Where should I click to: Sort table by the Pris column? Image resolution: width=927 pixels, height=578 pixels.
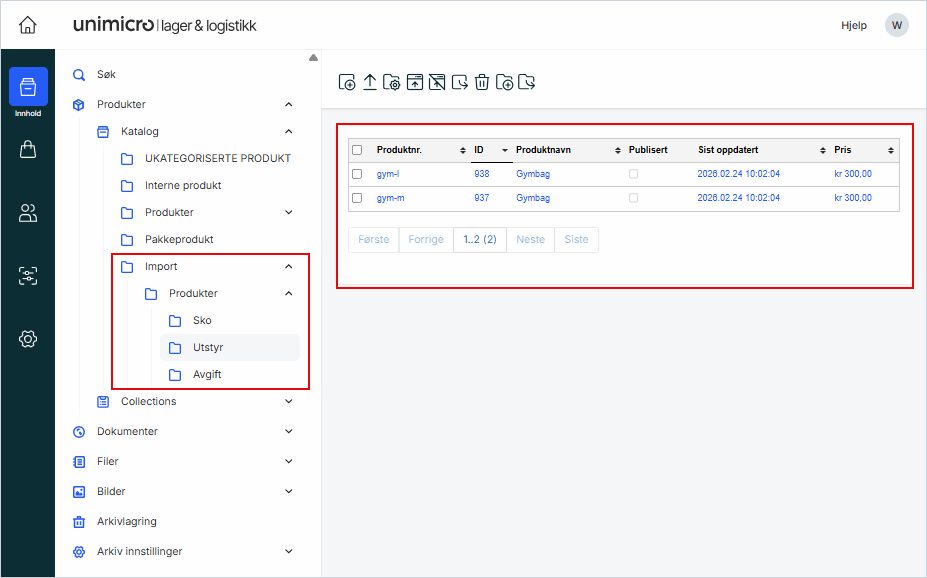click(843, 150)
